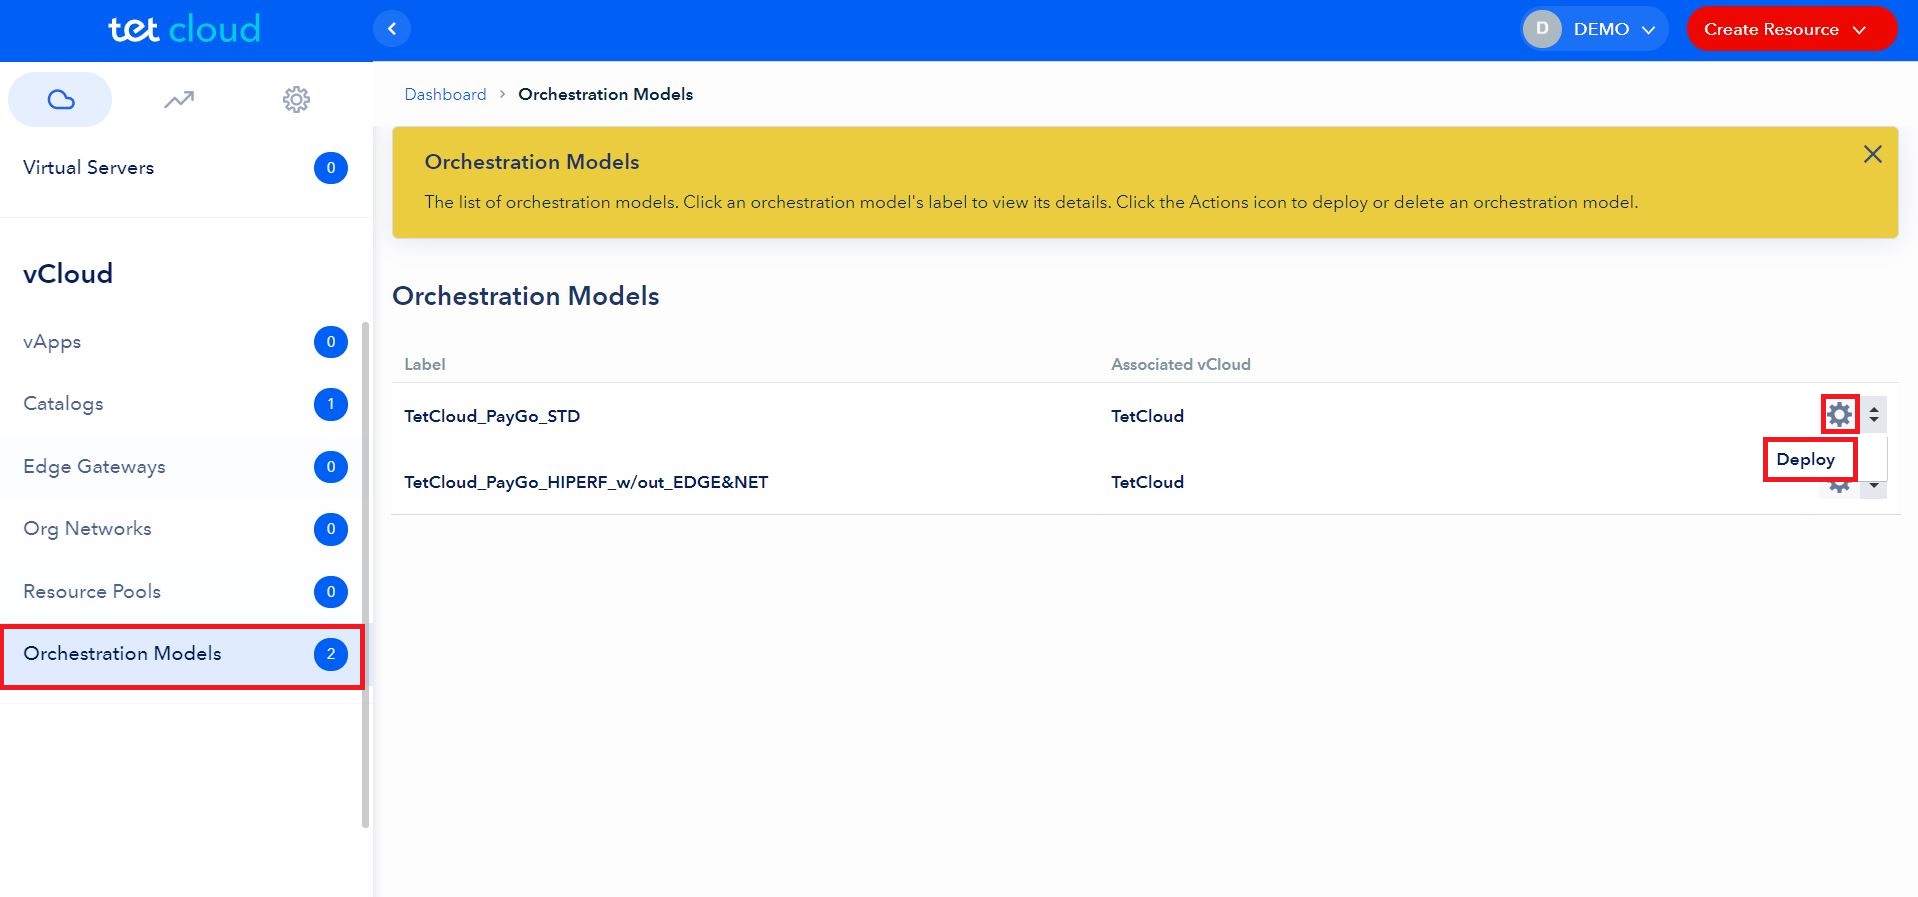
Task: Collapse sidebar with the back chevron button
Action: click(x=392, y=29)
